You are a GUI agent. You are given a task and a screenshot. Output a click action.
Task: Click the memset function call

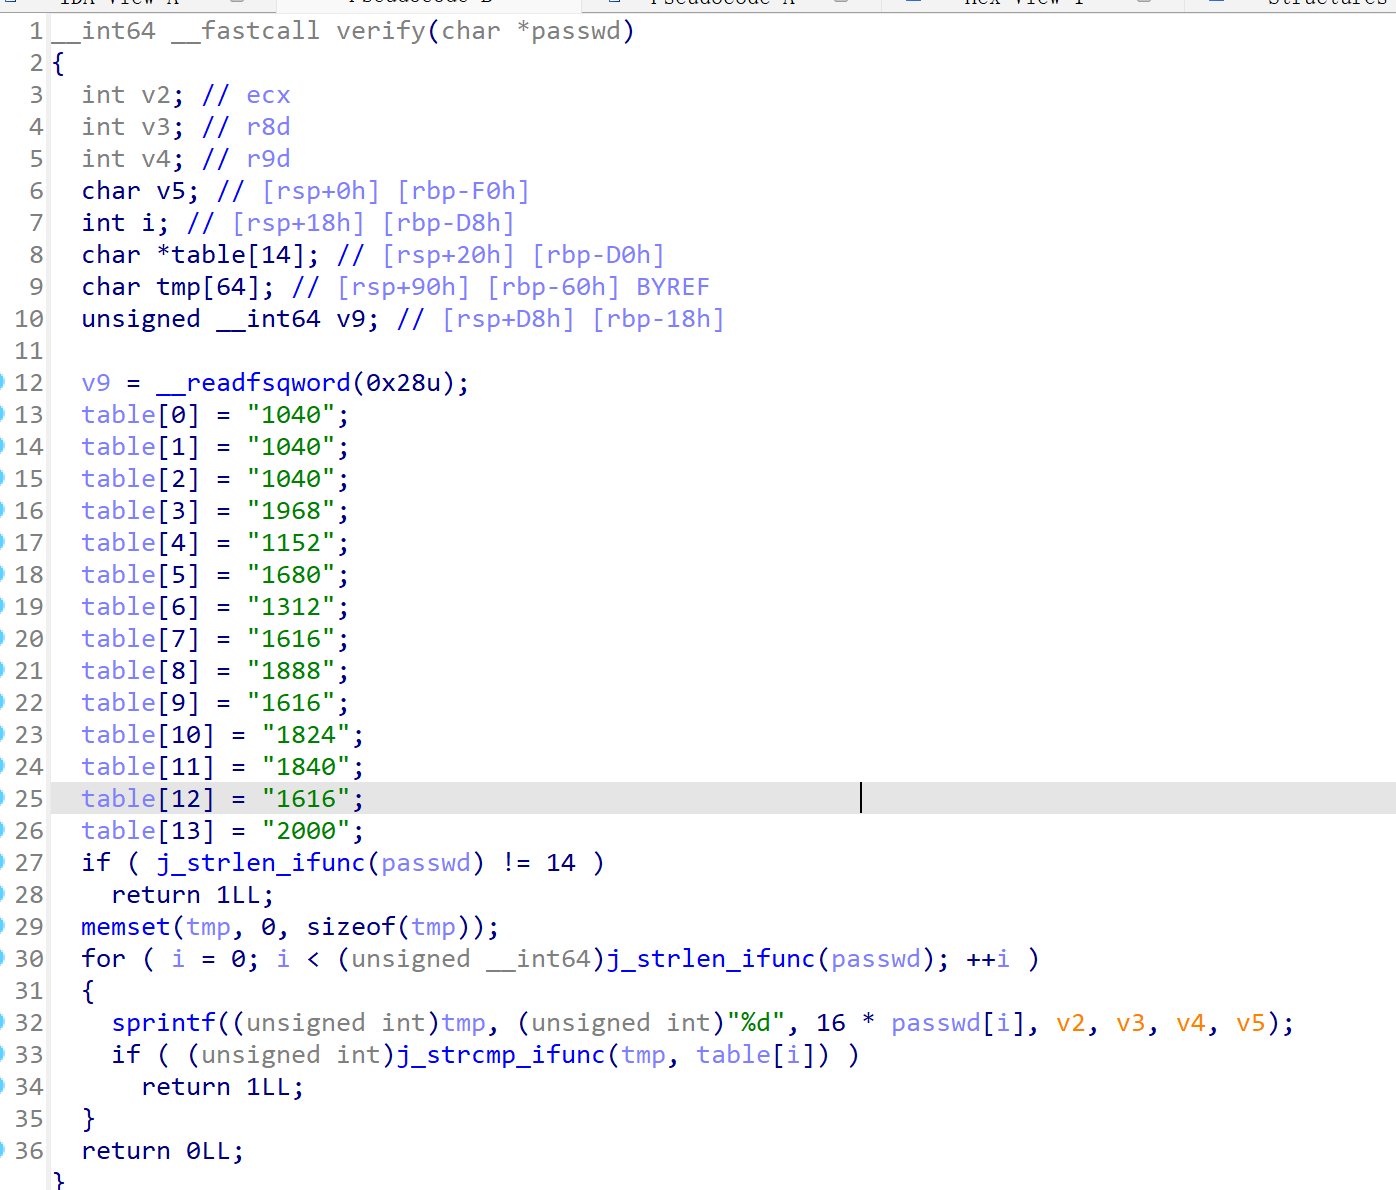pos(126,927)
